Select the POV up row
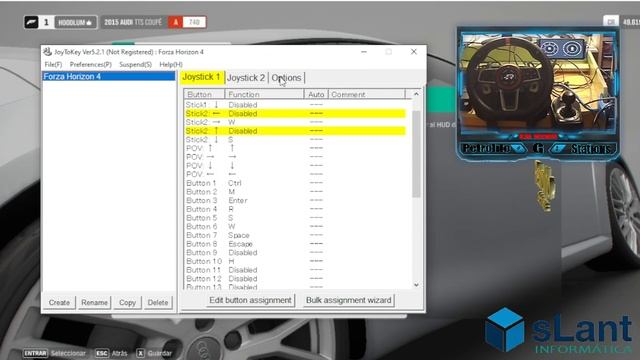 pyautogui.click(x=295, y=148)
